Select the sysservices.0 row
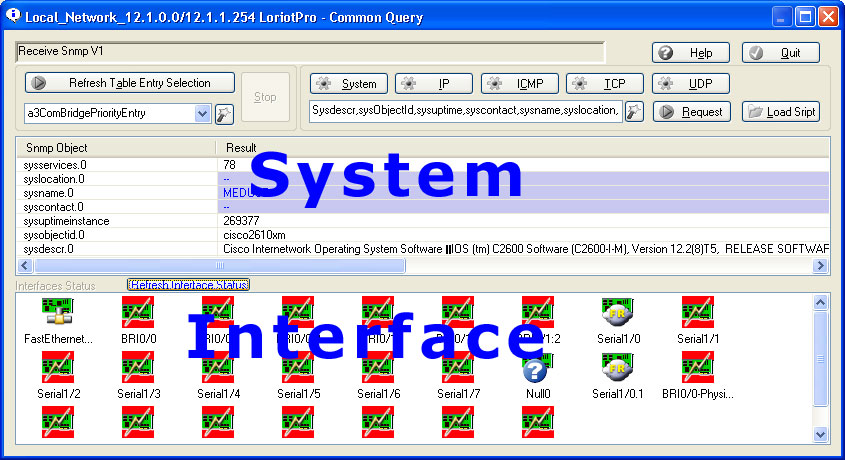 pyautogui.click(x=423, y=165)
